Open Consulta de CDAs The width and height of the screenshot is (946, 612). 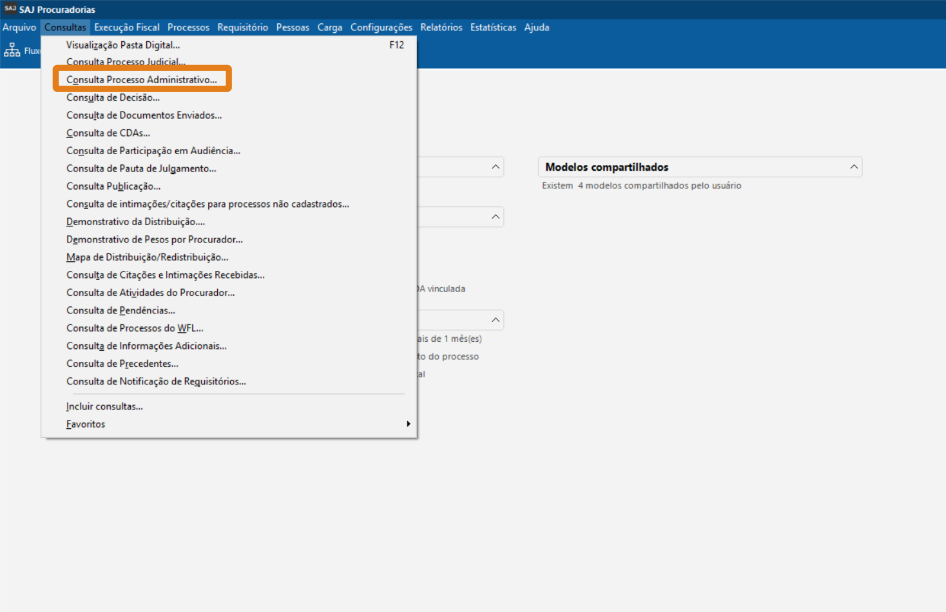108,133
